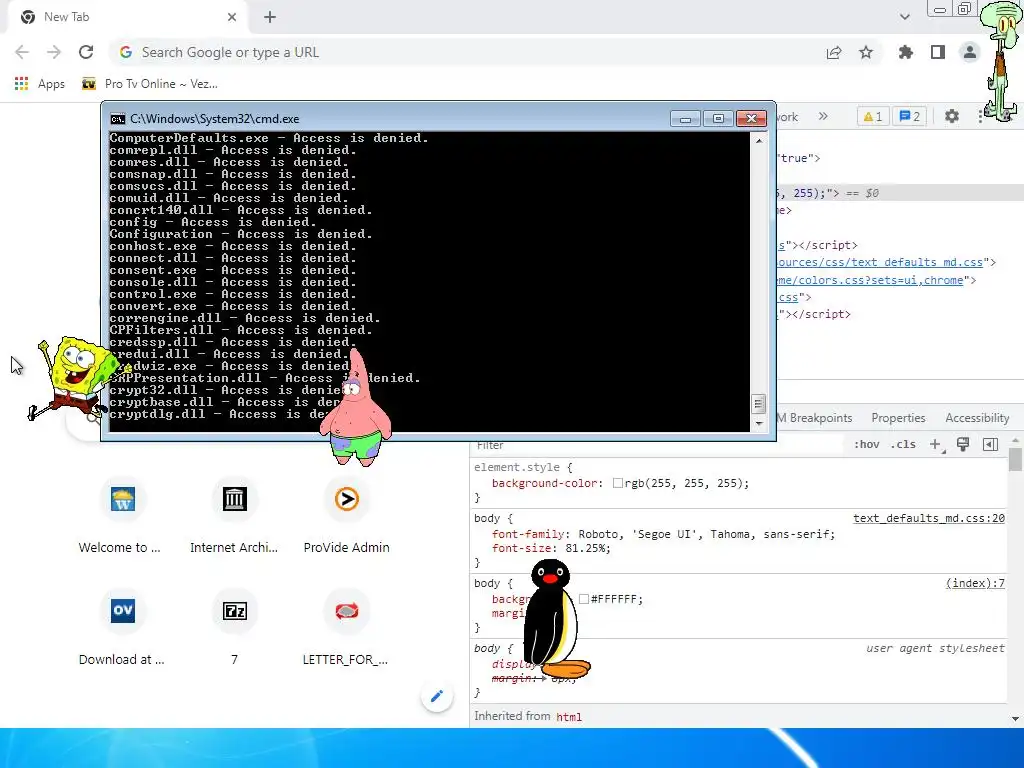Go forward in Chrome history
Viewport: 1024px width, 768px height.
[54, 52]
